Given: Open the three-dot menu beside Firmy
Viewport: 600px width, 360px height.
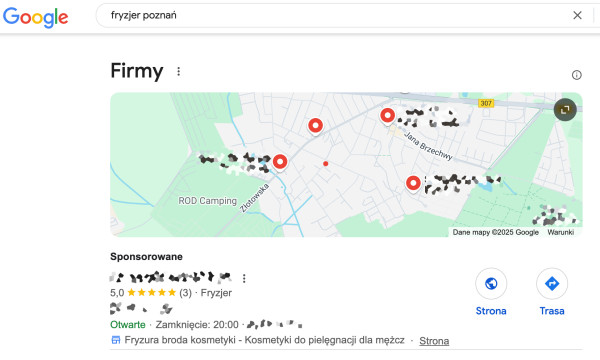Looking at the screenshot, I should tap(178, 72).
